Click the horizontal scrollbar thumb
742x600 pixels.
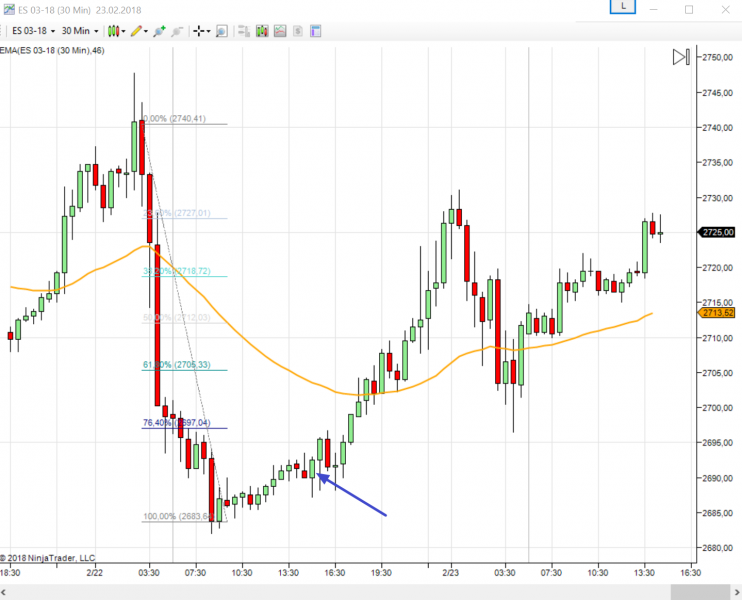(700, 592)
